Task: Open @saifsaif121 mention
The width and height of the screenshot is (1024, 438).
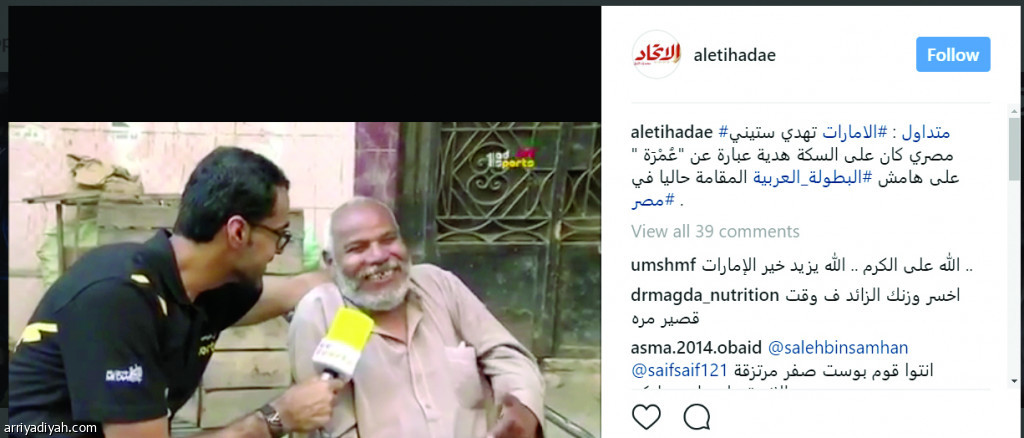Action: pos(679,371)
